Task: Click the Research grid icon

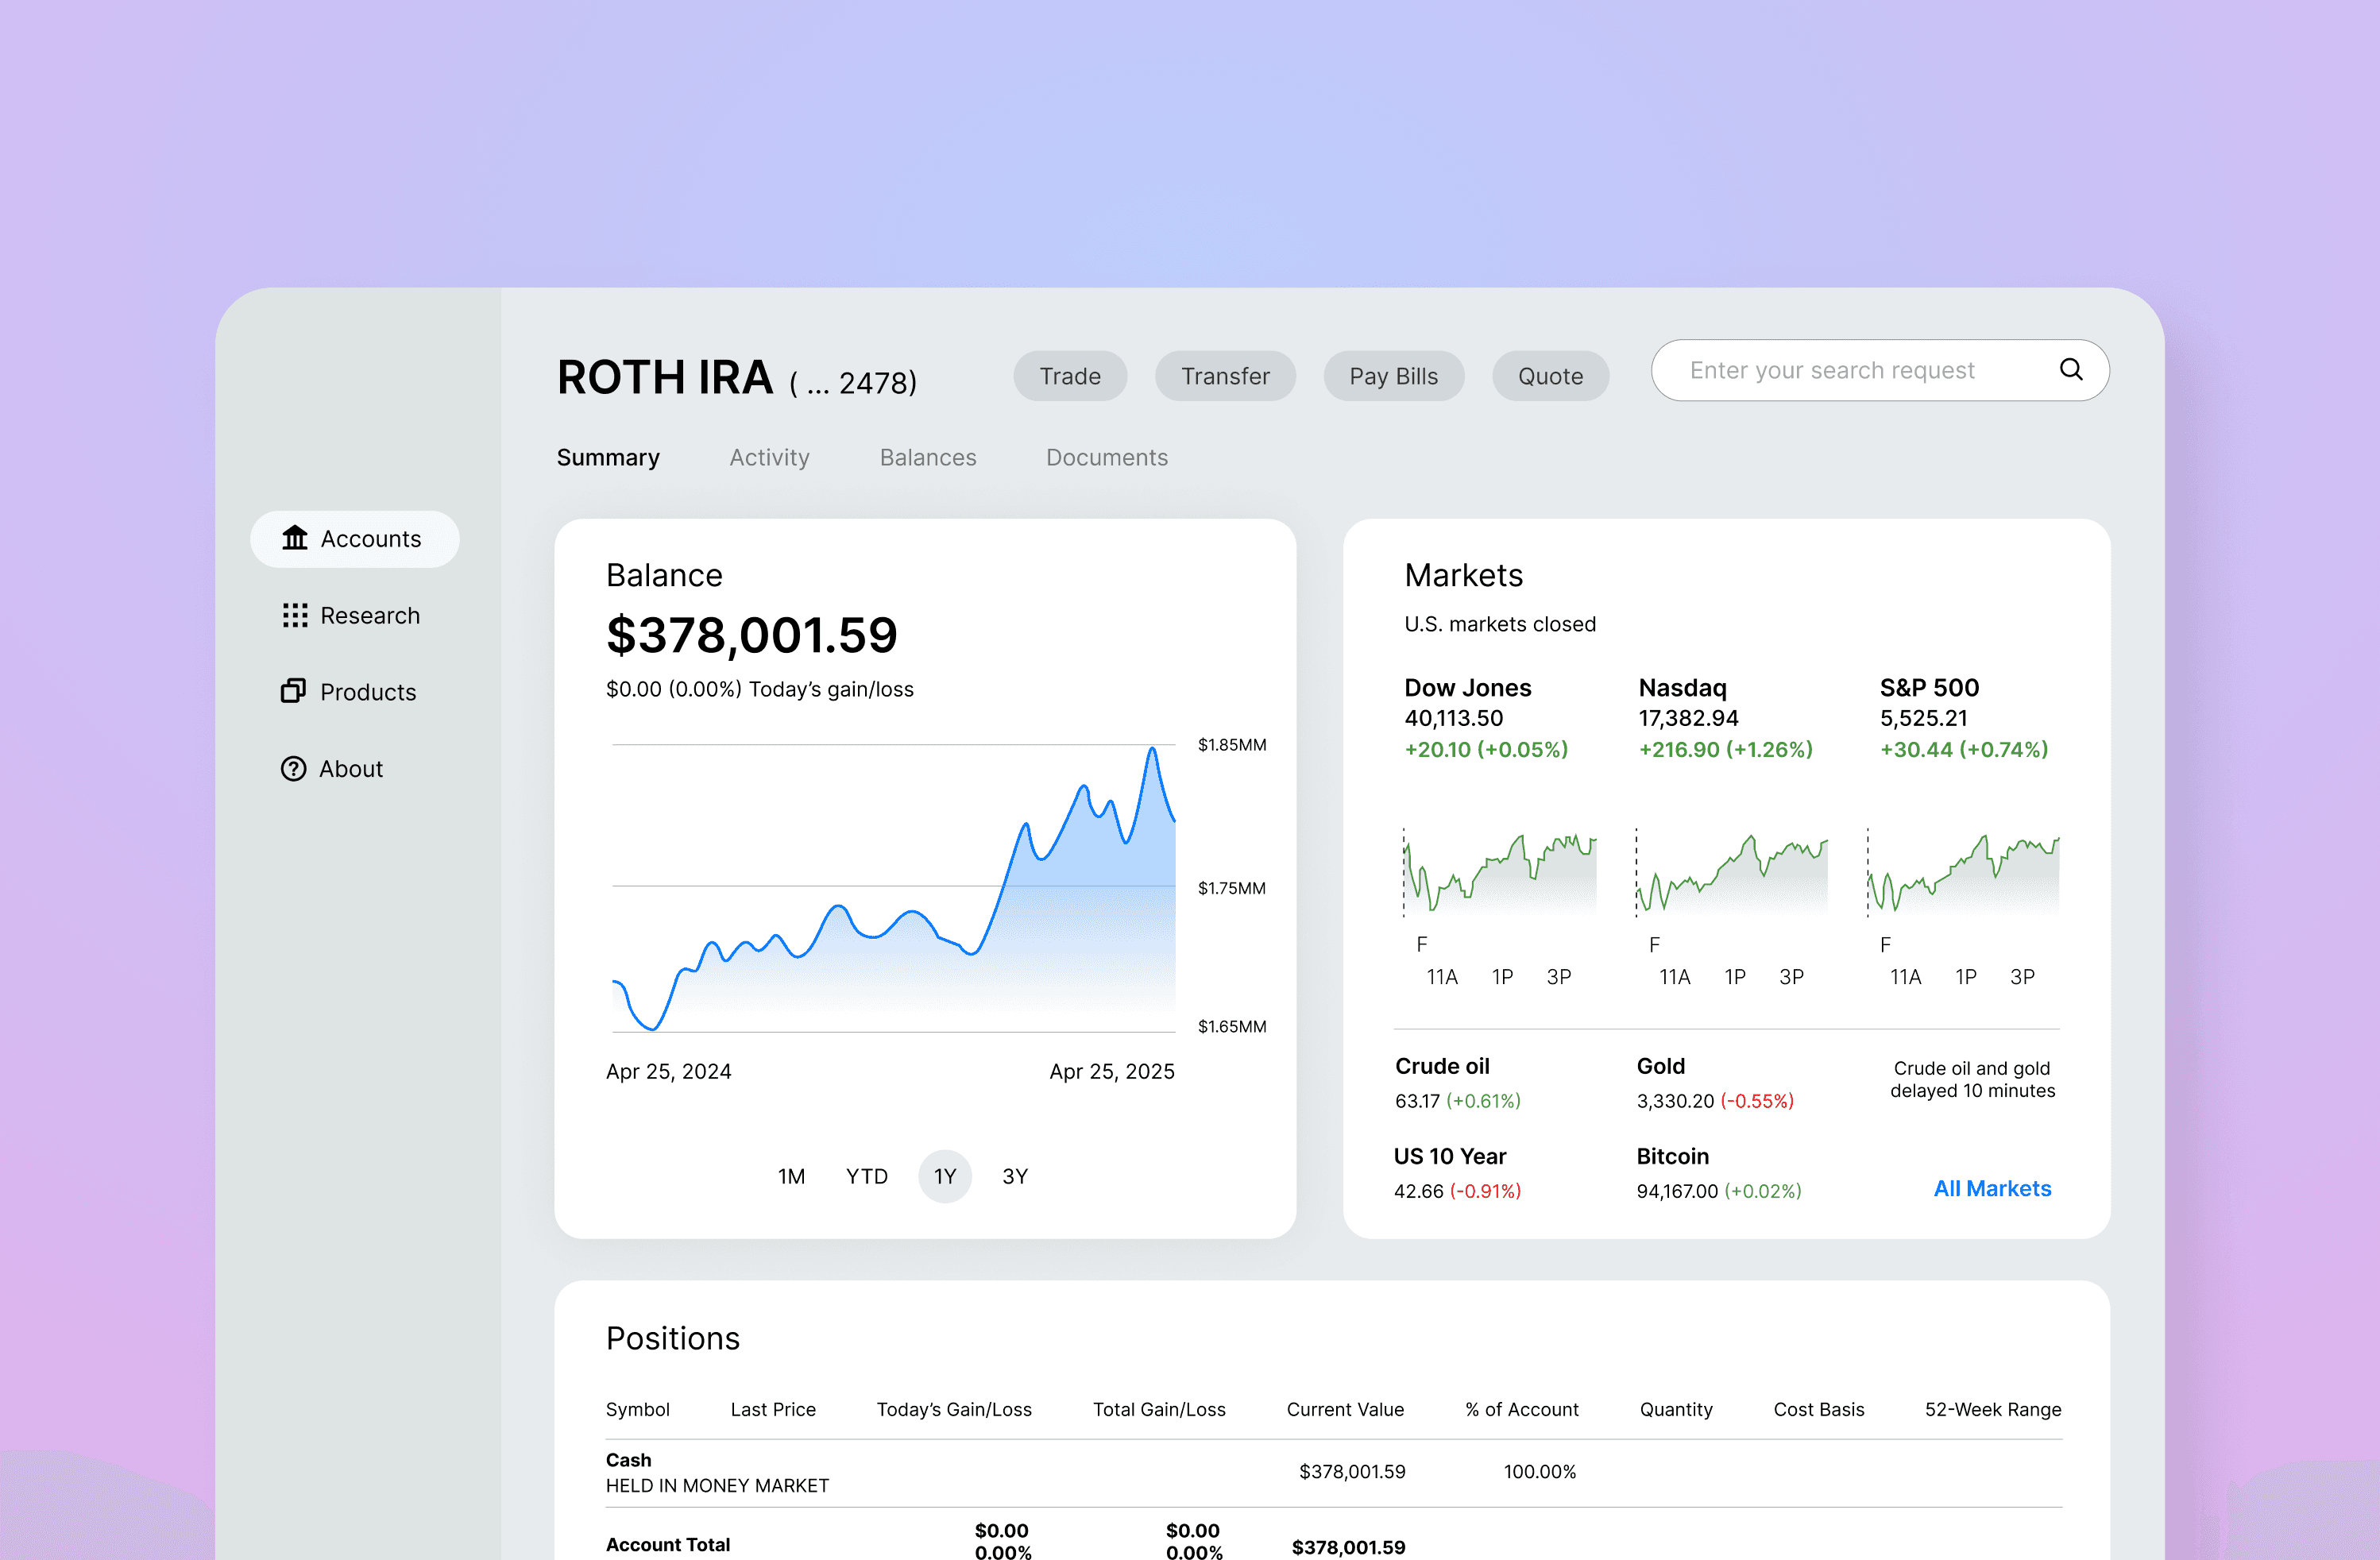Action: tap(294, 615)
